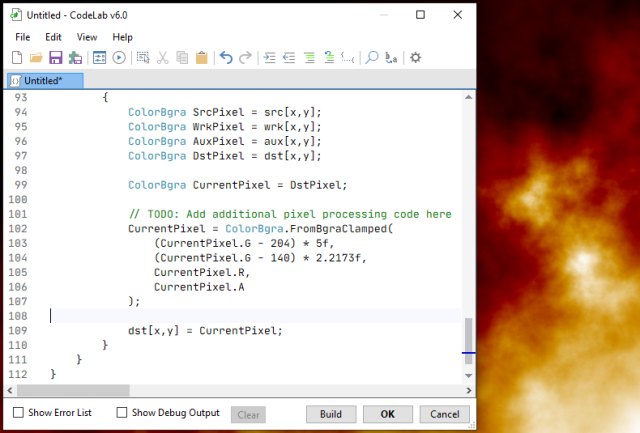
Task: Open Replace with the b-to-a icon
Action: pos(391,58)
